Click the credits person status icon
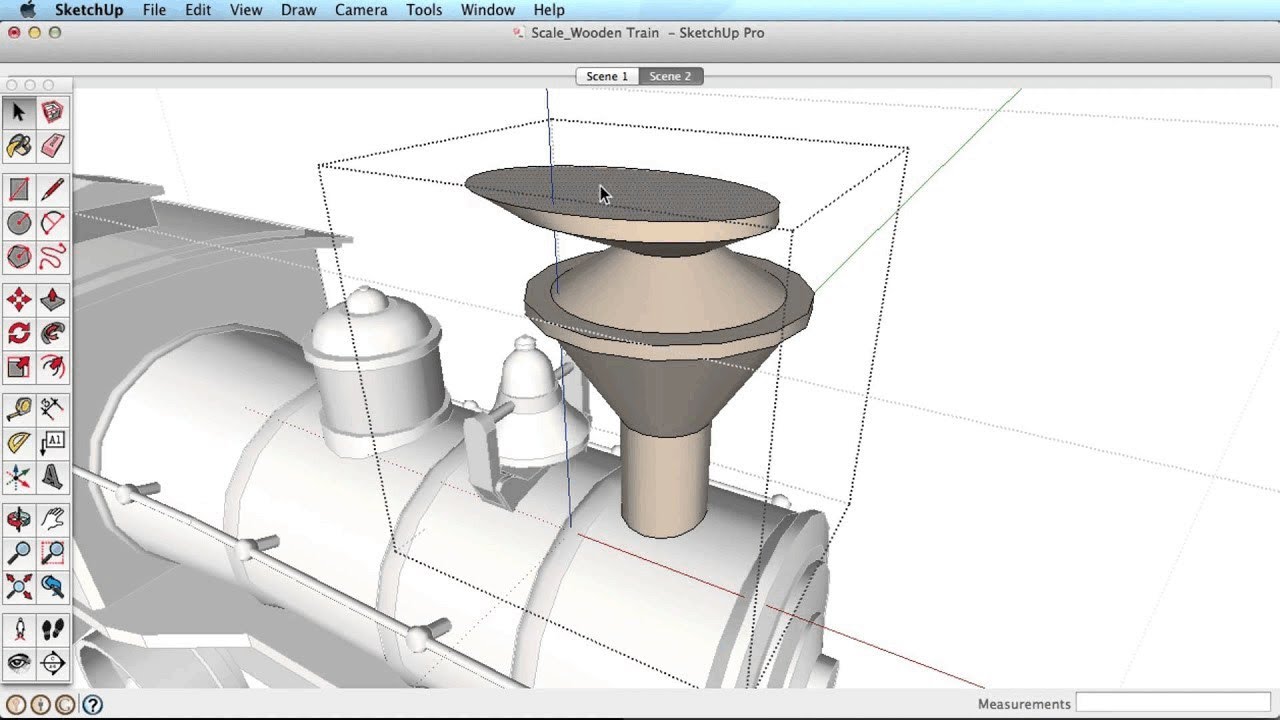 (40, 704)
